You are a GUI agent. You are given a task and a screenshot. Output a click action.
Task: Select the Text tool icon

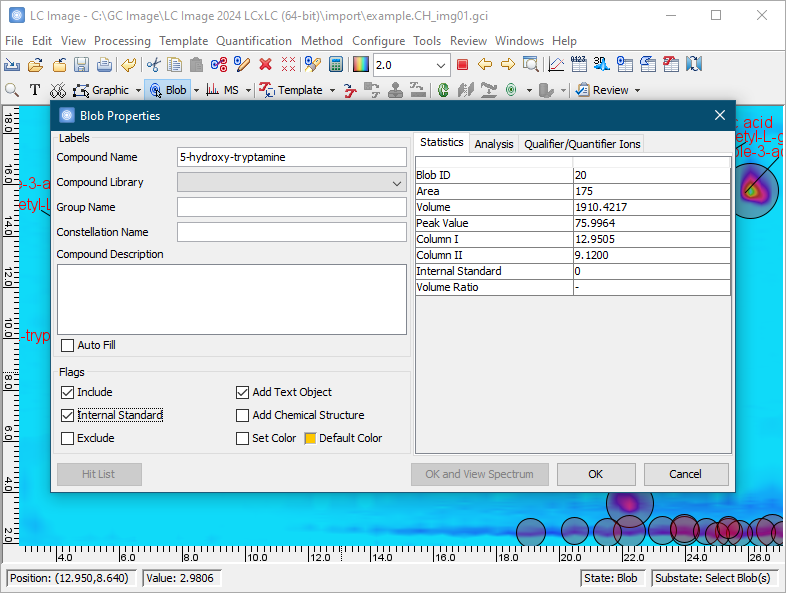[x=35, y=90]
